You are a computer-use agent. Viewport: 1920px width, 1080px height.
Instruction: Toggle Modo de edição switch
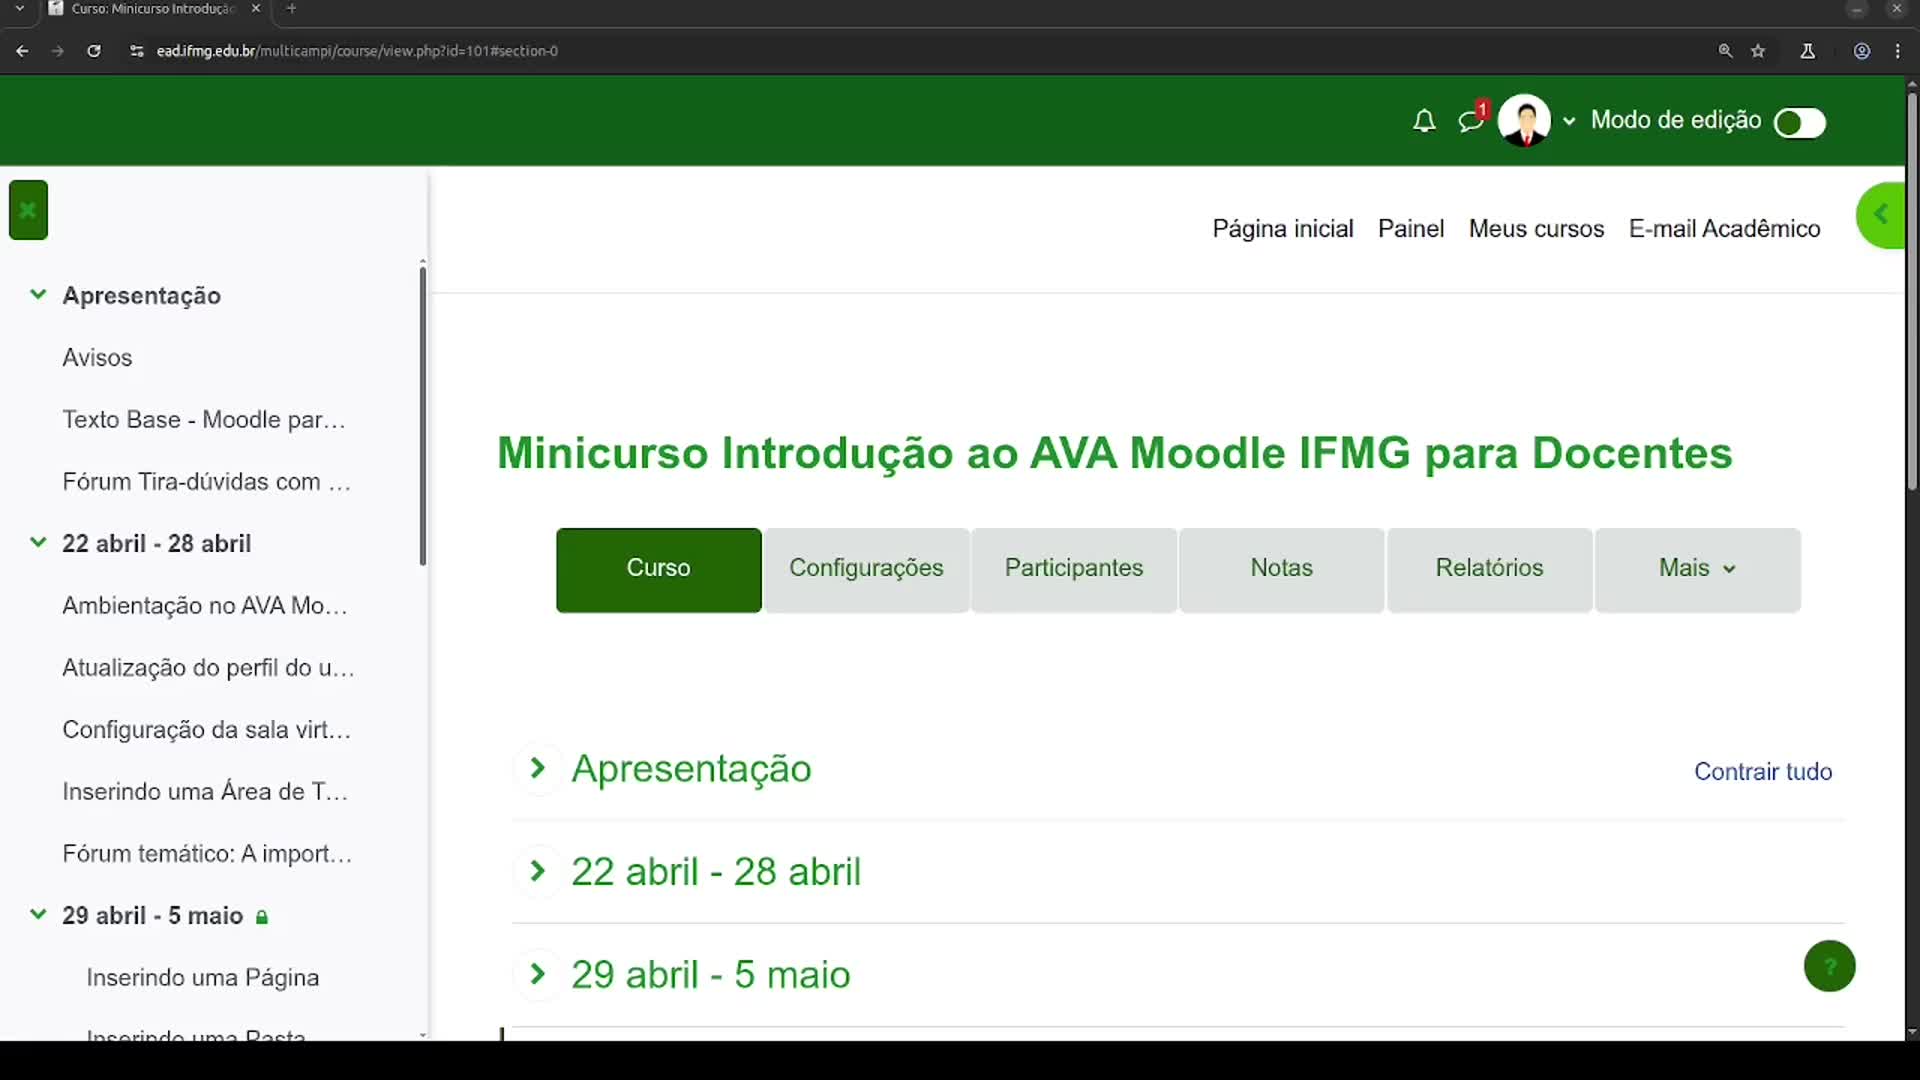(x=1800, y=123)
